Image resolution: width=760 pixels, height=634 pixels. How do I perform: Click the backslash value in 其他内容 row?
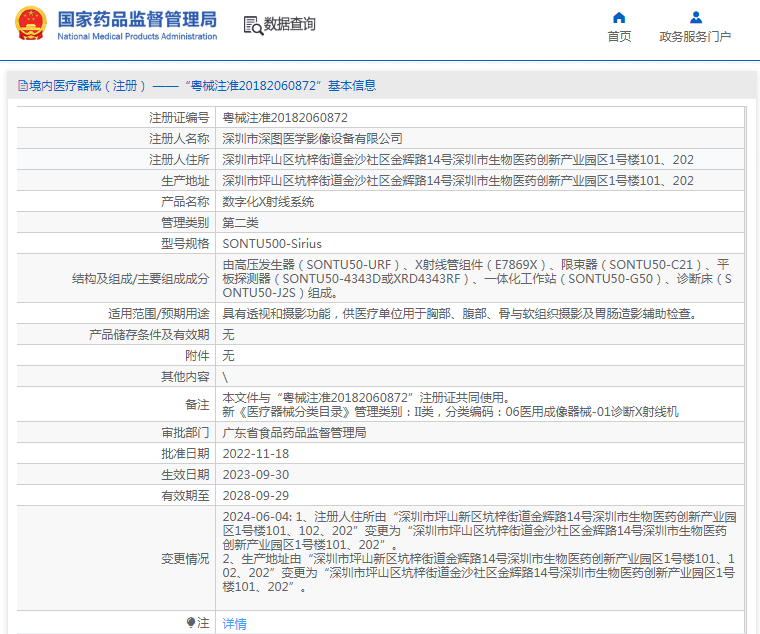click(225, 377)
